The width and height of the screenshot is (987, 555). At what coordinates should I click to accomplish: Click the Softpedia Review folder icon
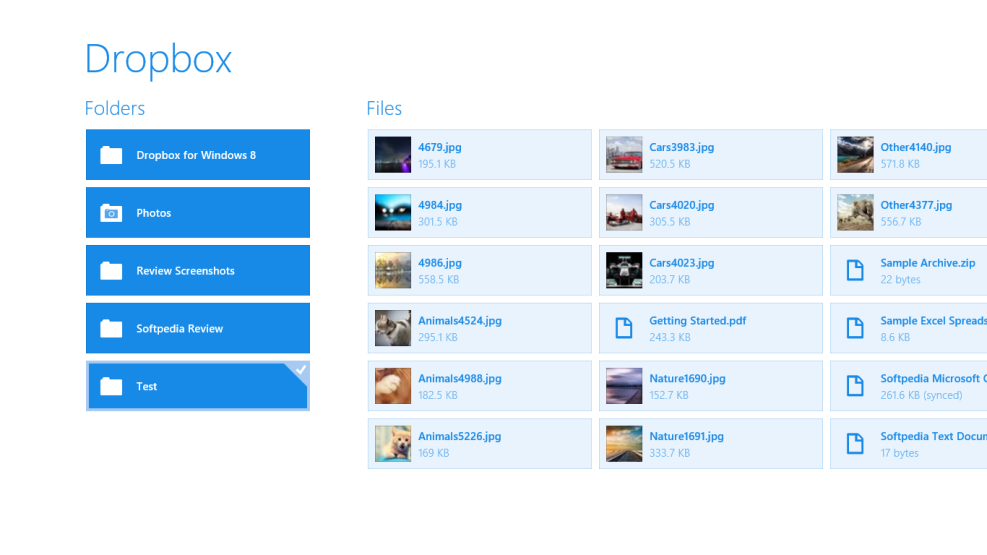click(111, 328)
